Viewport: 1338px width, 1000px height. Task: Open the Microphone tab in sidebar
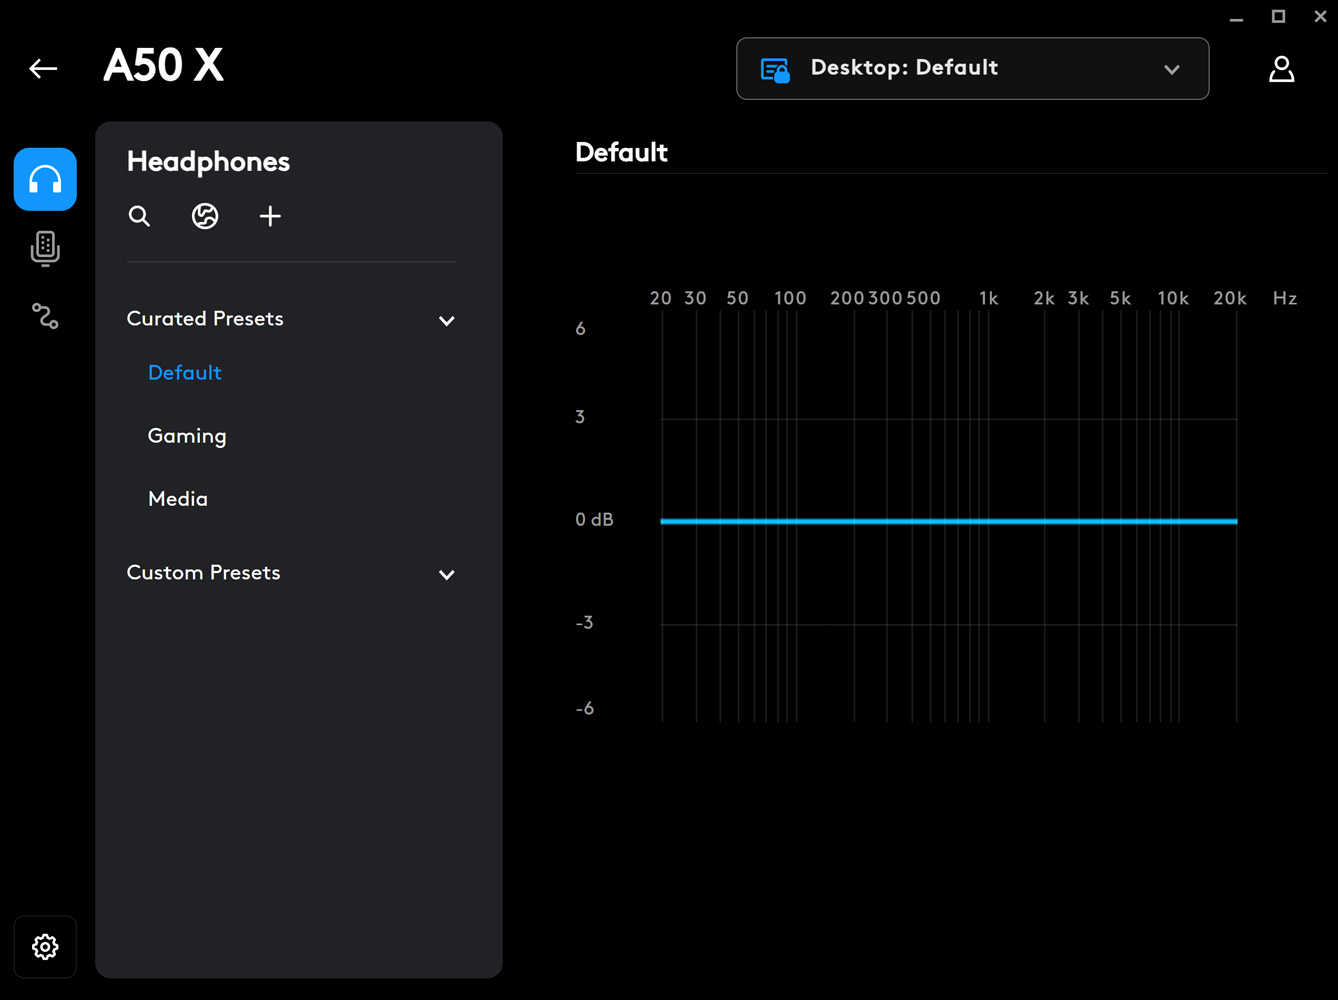(x=45, y=248)
